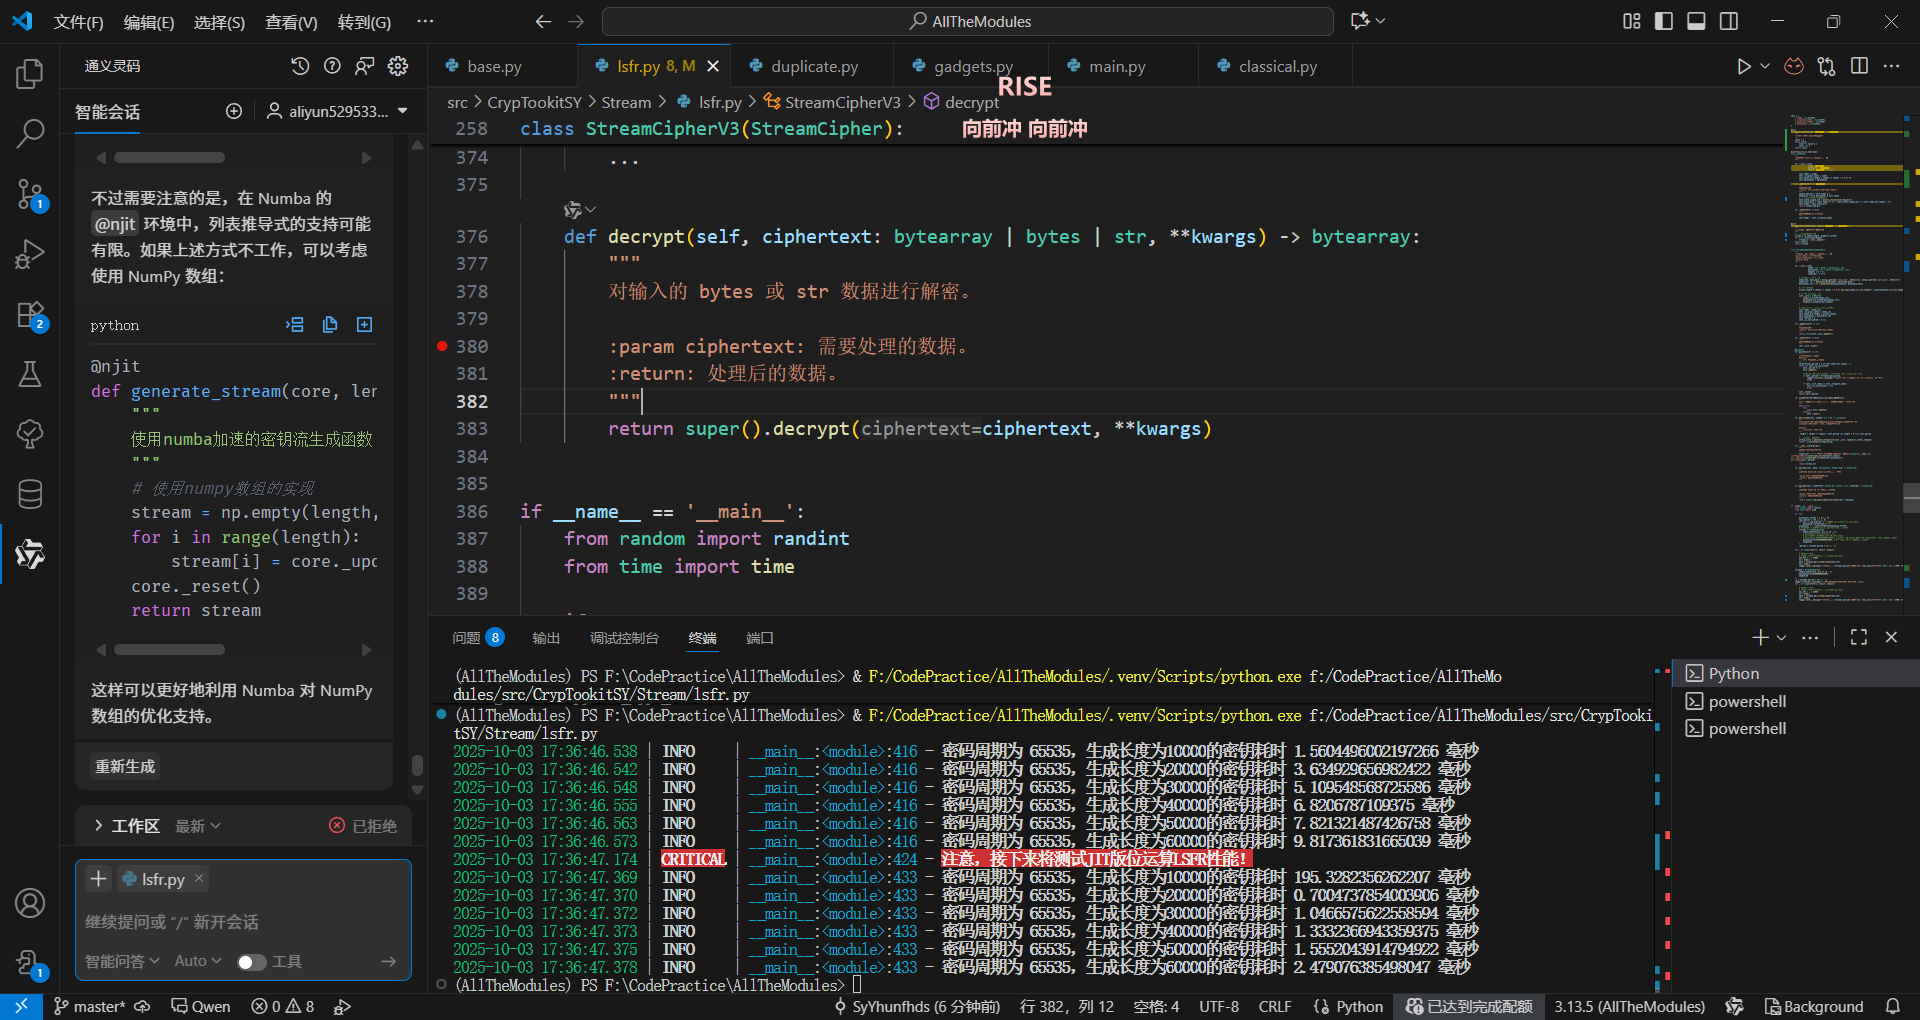Open the 智能问答 mode dropdown

tap(122, 961)
